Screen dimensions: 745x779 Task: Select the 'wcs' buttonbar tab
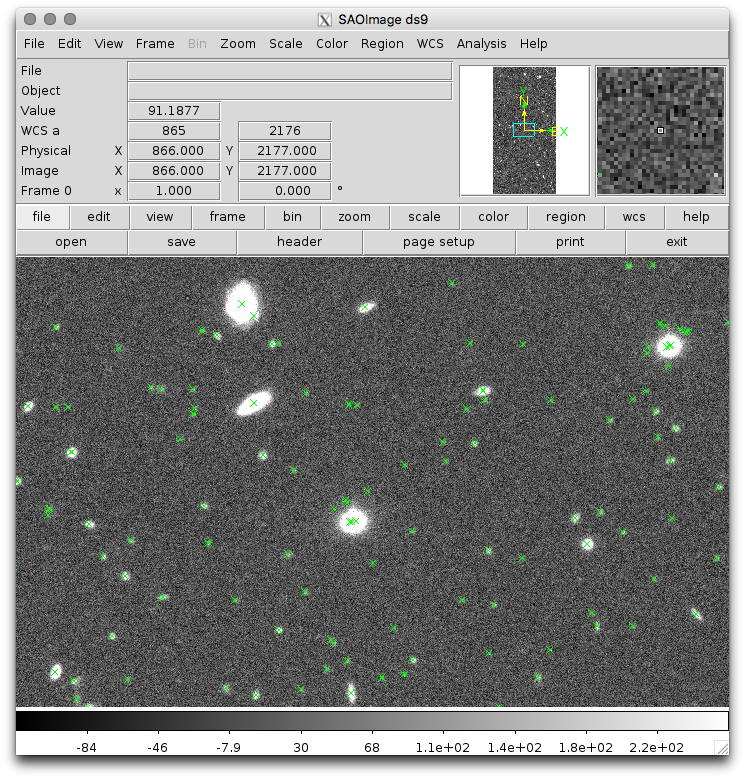(x=634, y=217)
